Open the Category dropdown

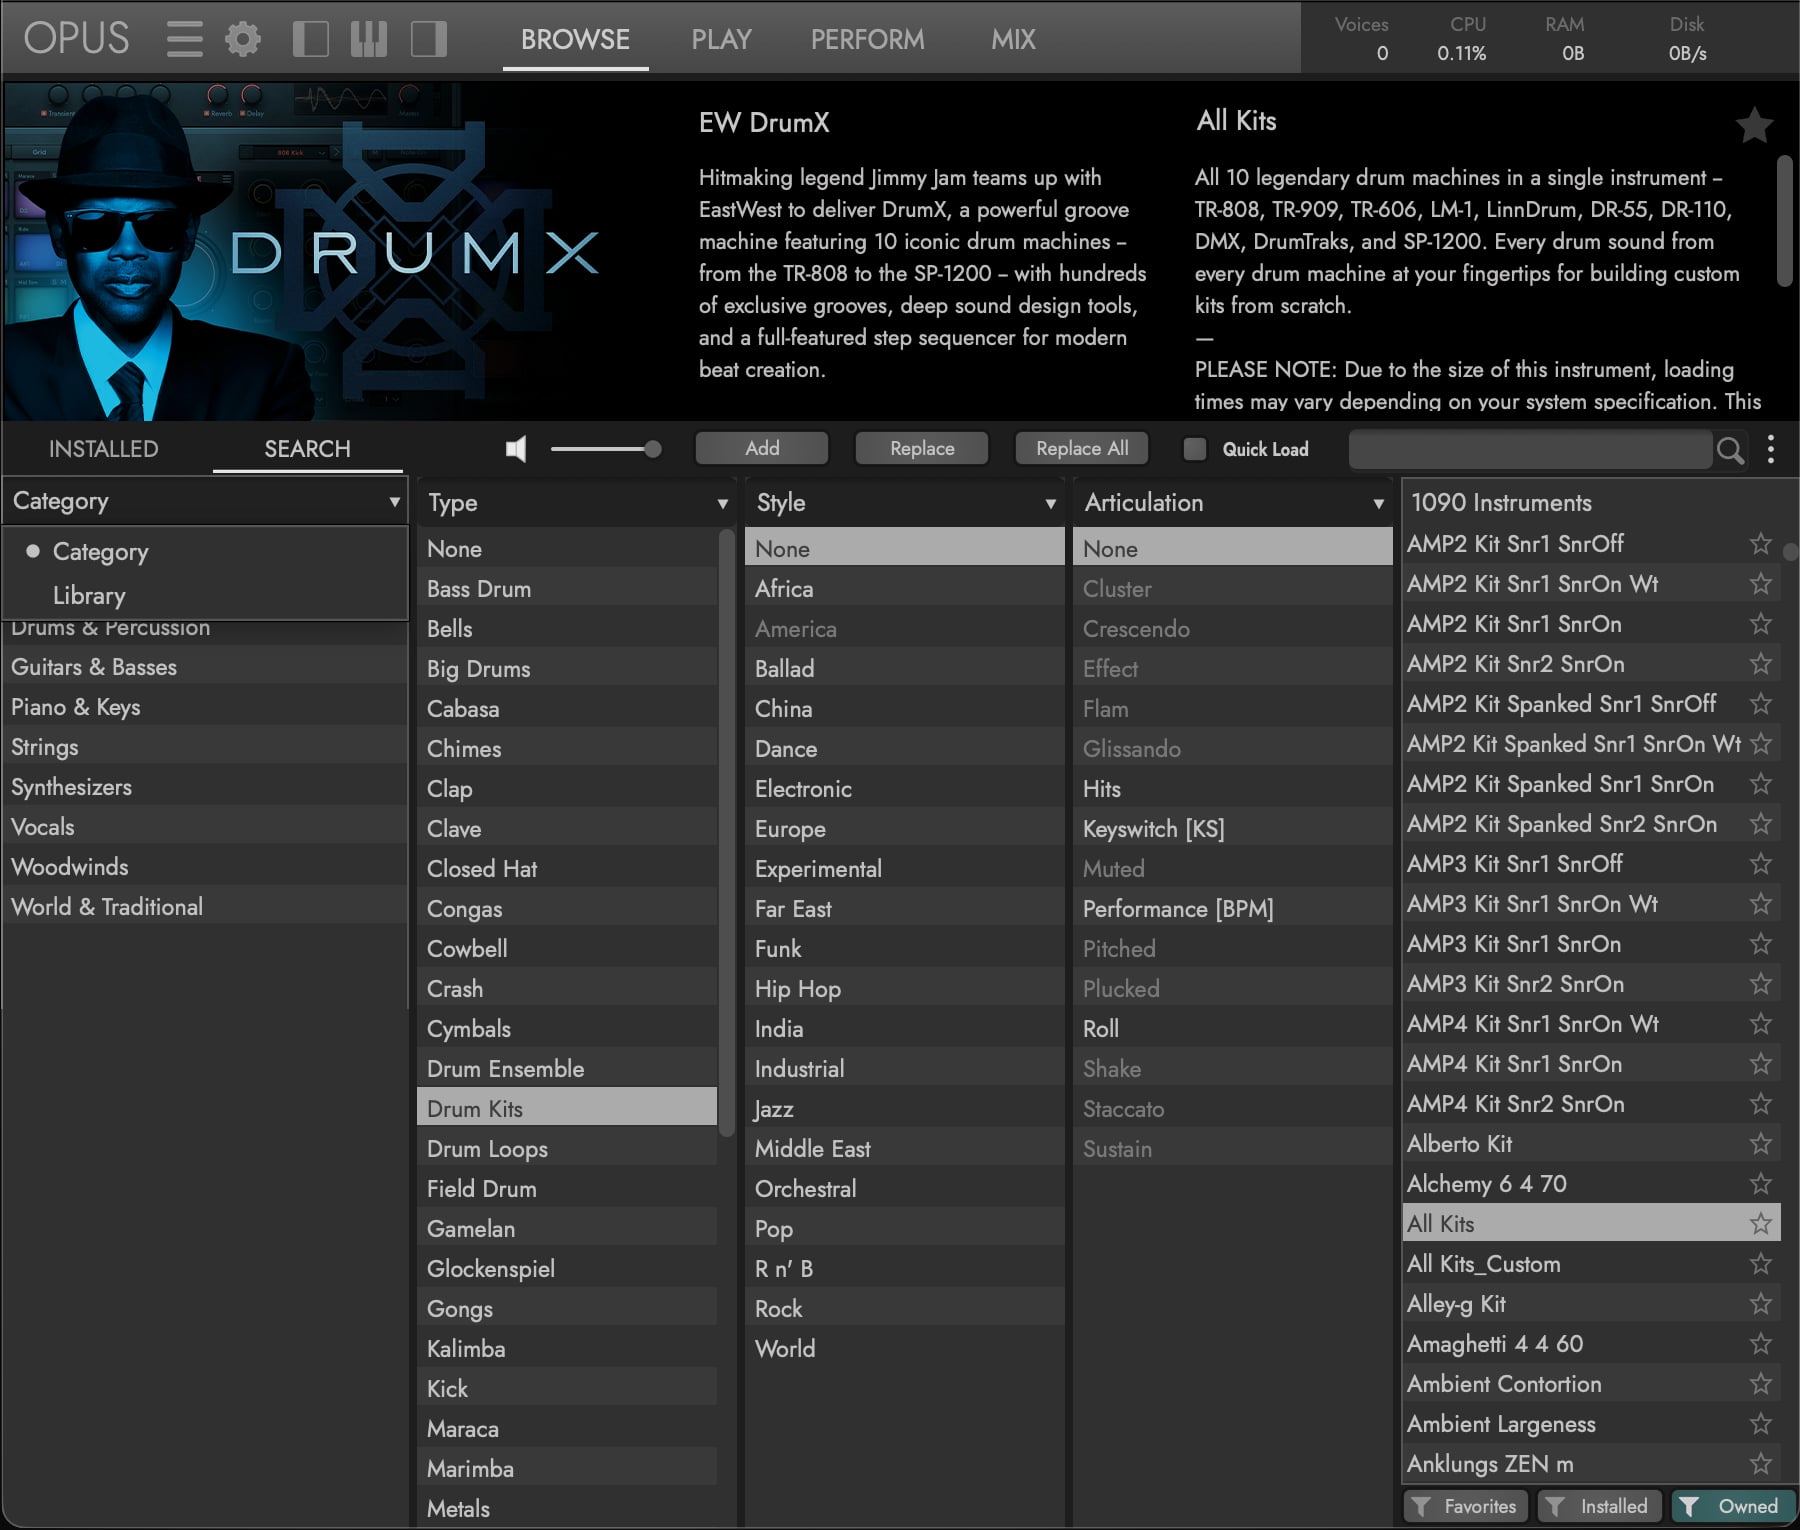click(206, 501)
